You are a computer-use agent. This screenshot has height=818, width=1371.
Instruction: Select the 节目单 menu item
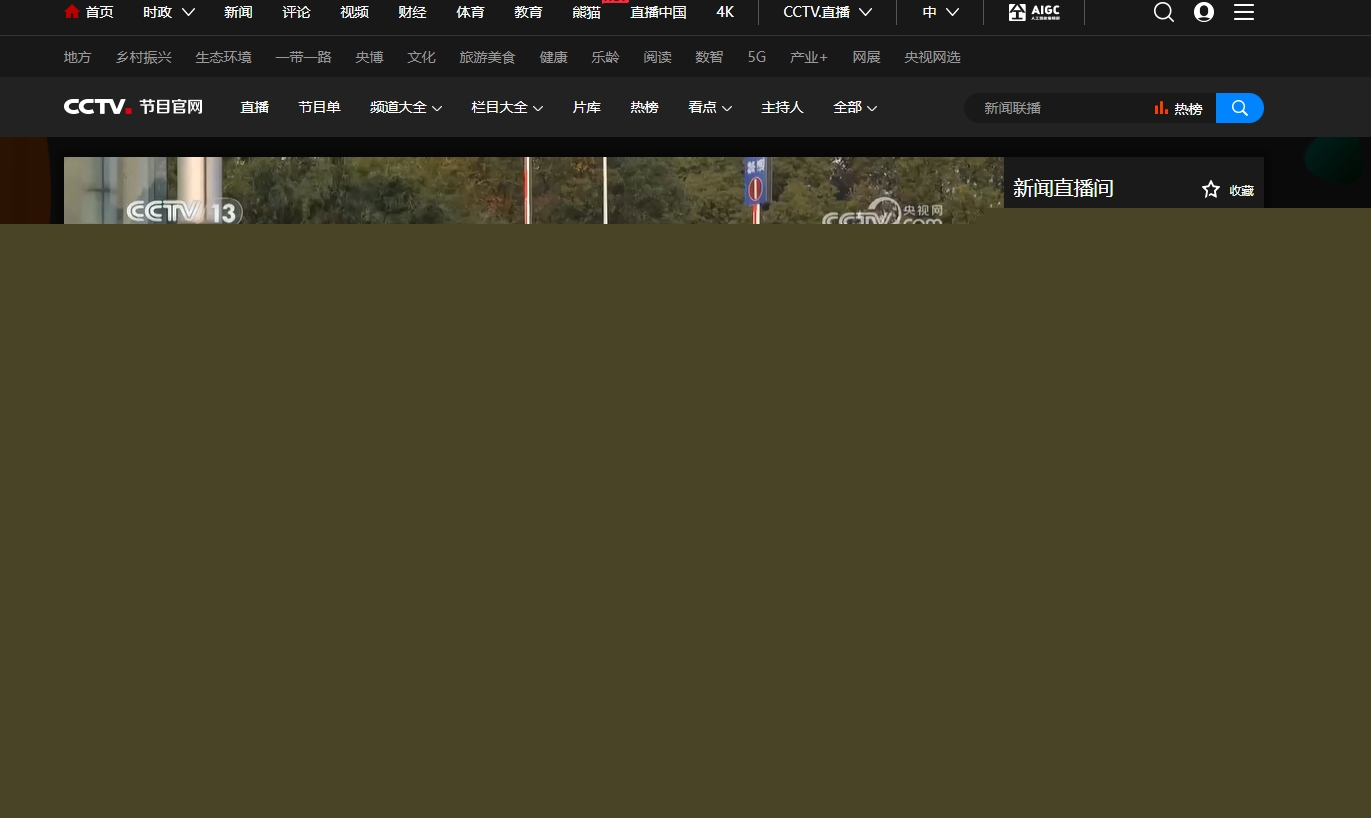[319, 107]
